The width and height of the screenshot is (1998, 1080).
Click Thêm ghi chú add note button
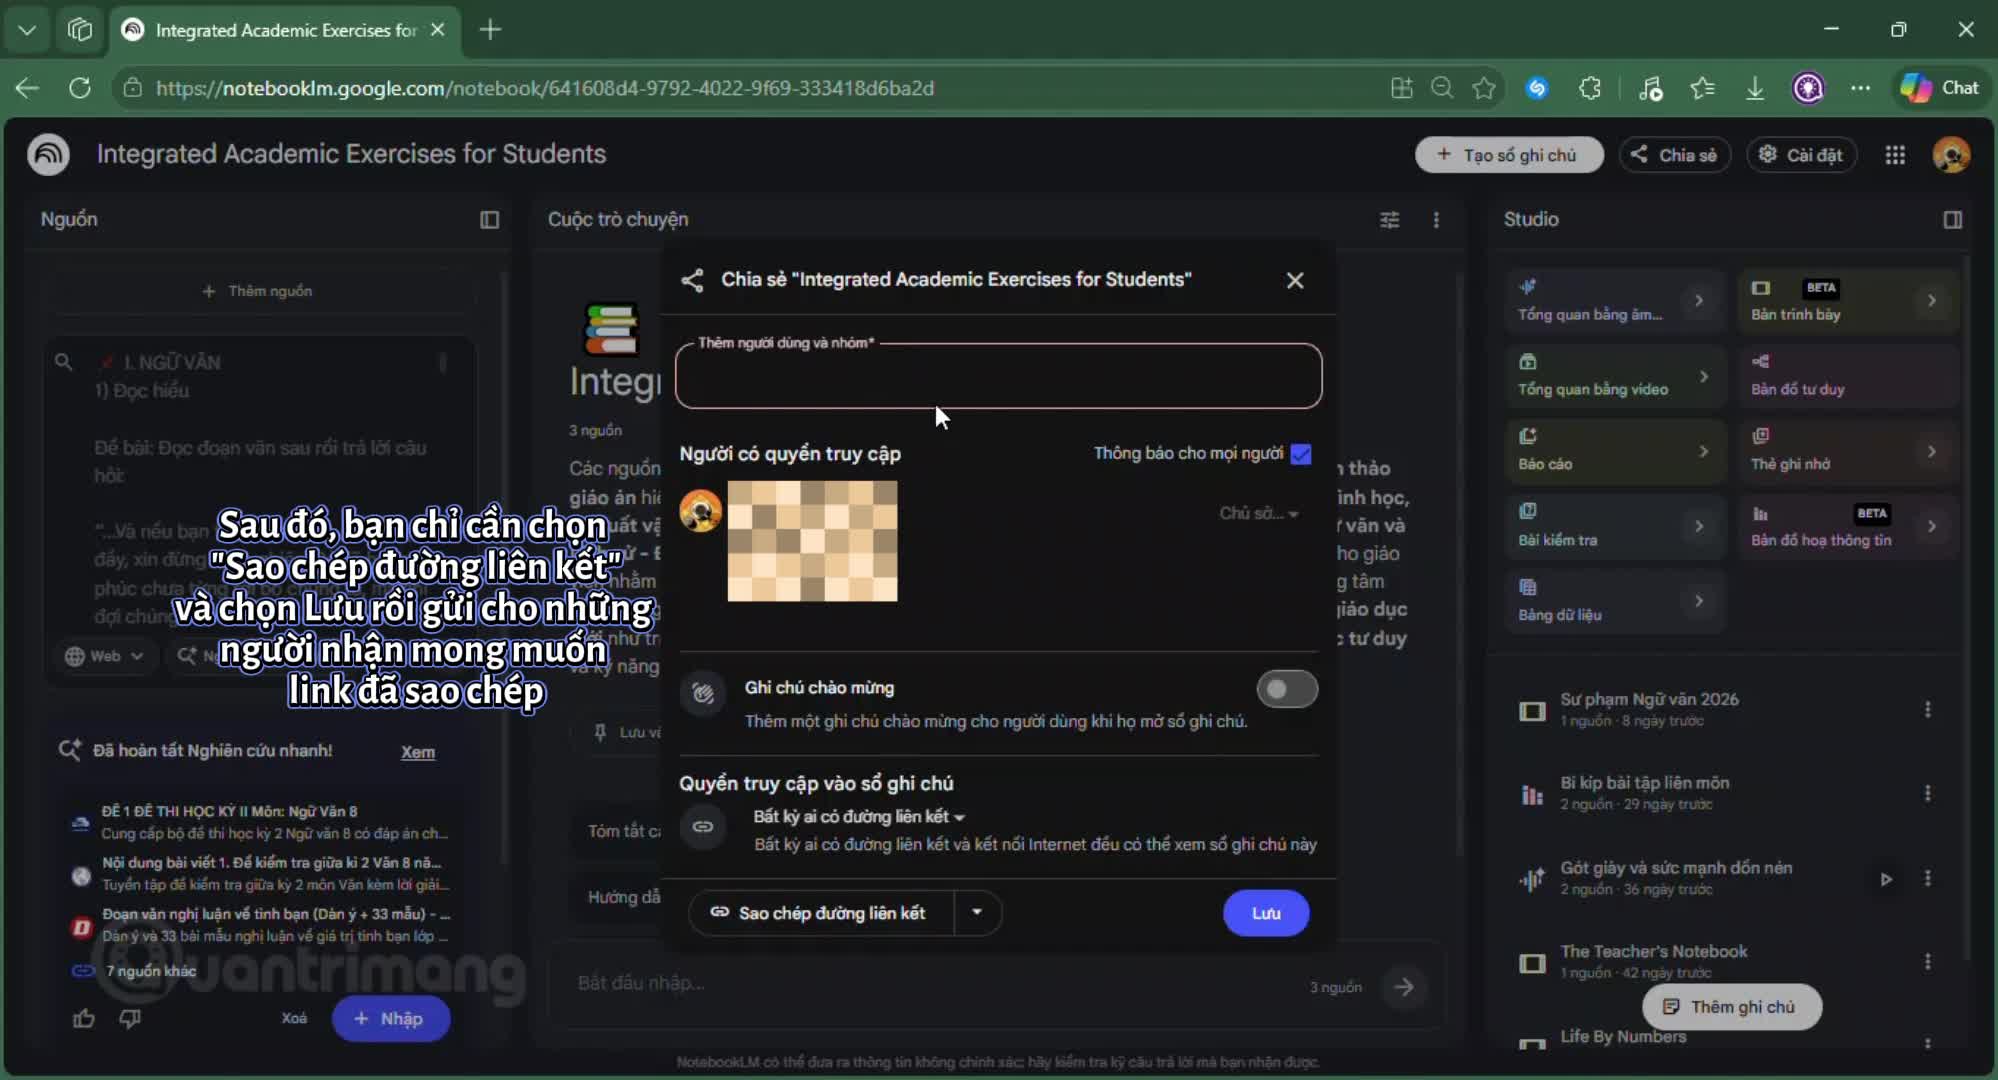tap(1732, 1007)
